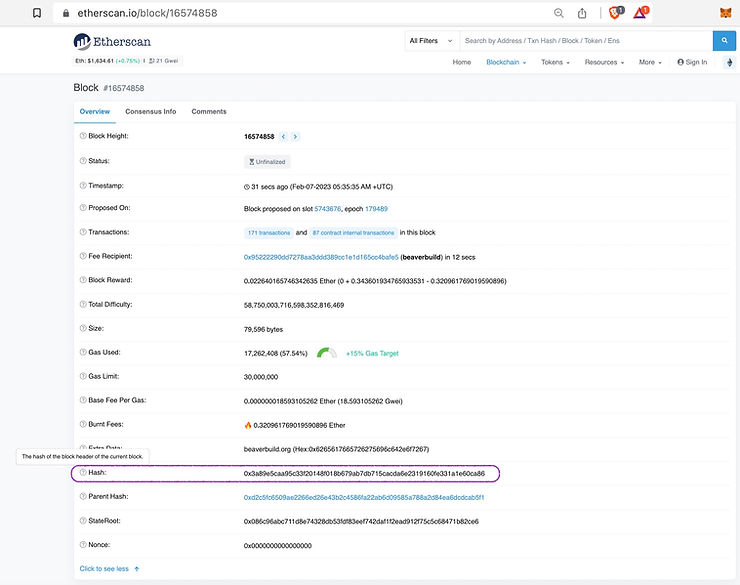Click the beaverbuild.org extra data value
Screen dimensions: 740x585
click(x=336, y=449)
